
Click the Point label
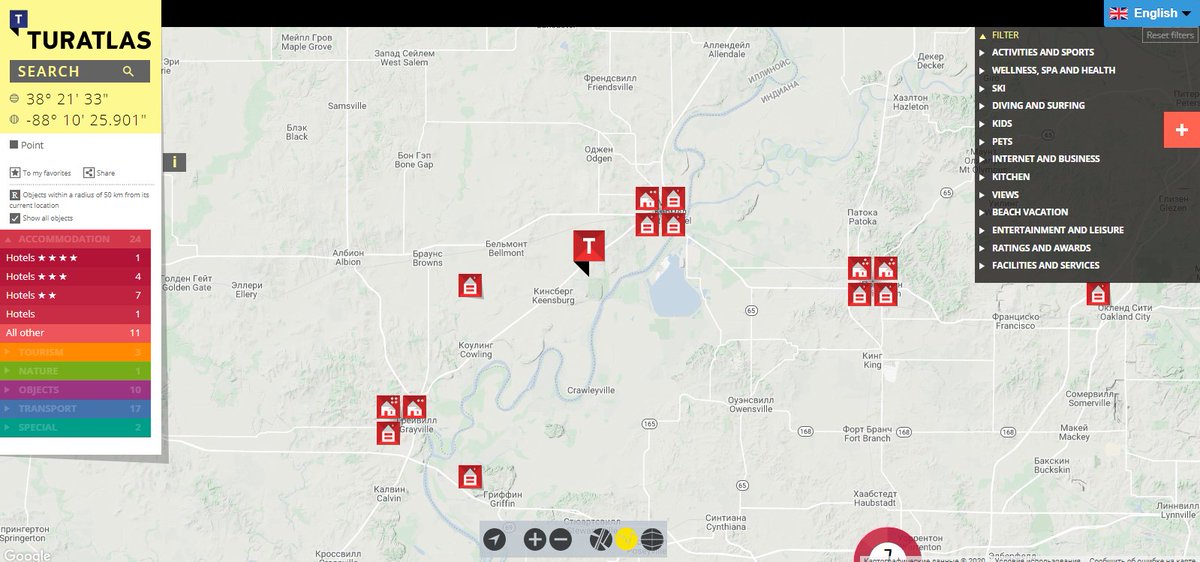point(32,145)
